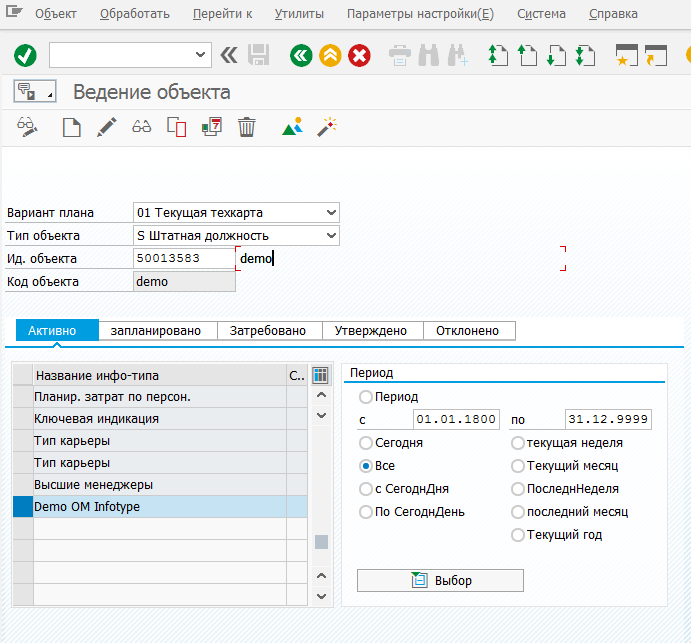The image size is (691, 643).
Task: Expand the Вариант плана dropdown
Action: pos(331,212)
